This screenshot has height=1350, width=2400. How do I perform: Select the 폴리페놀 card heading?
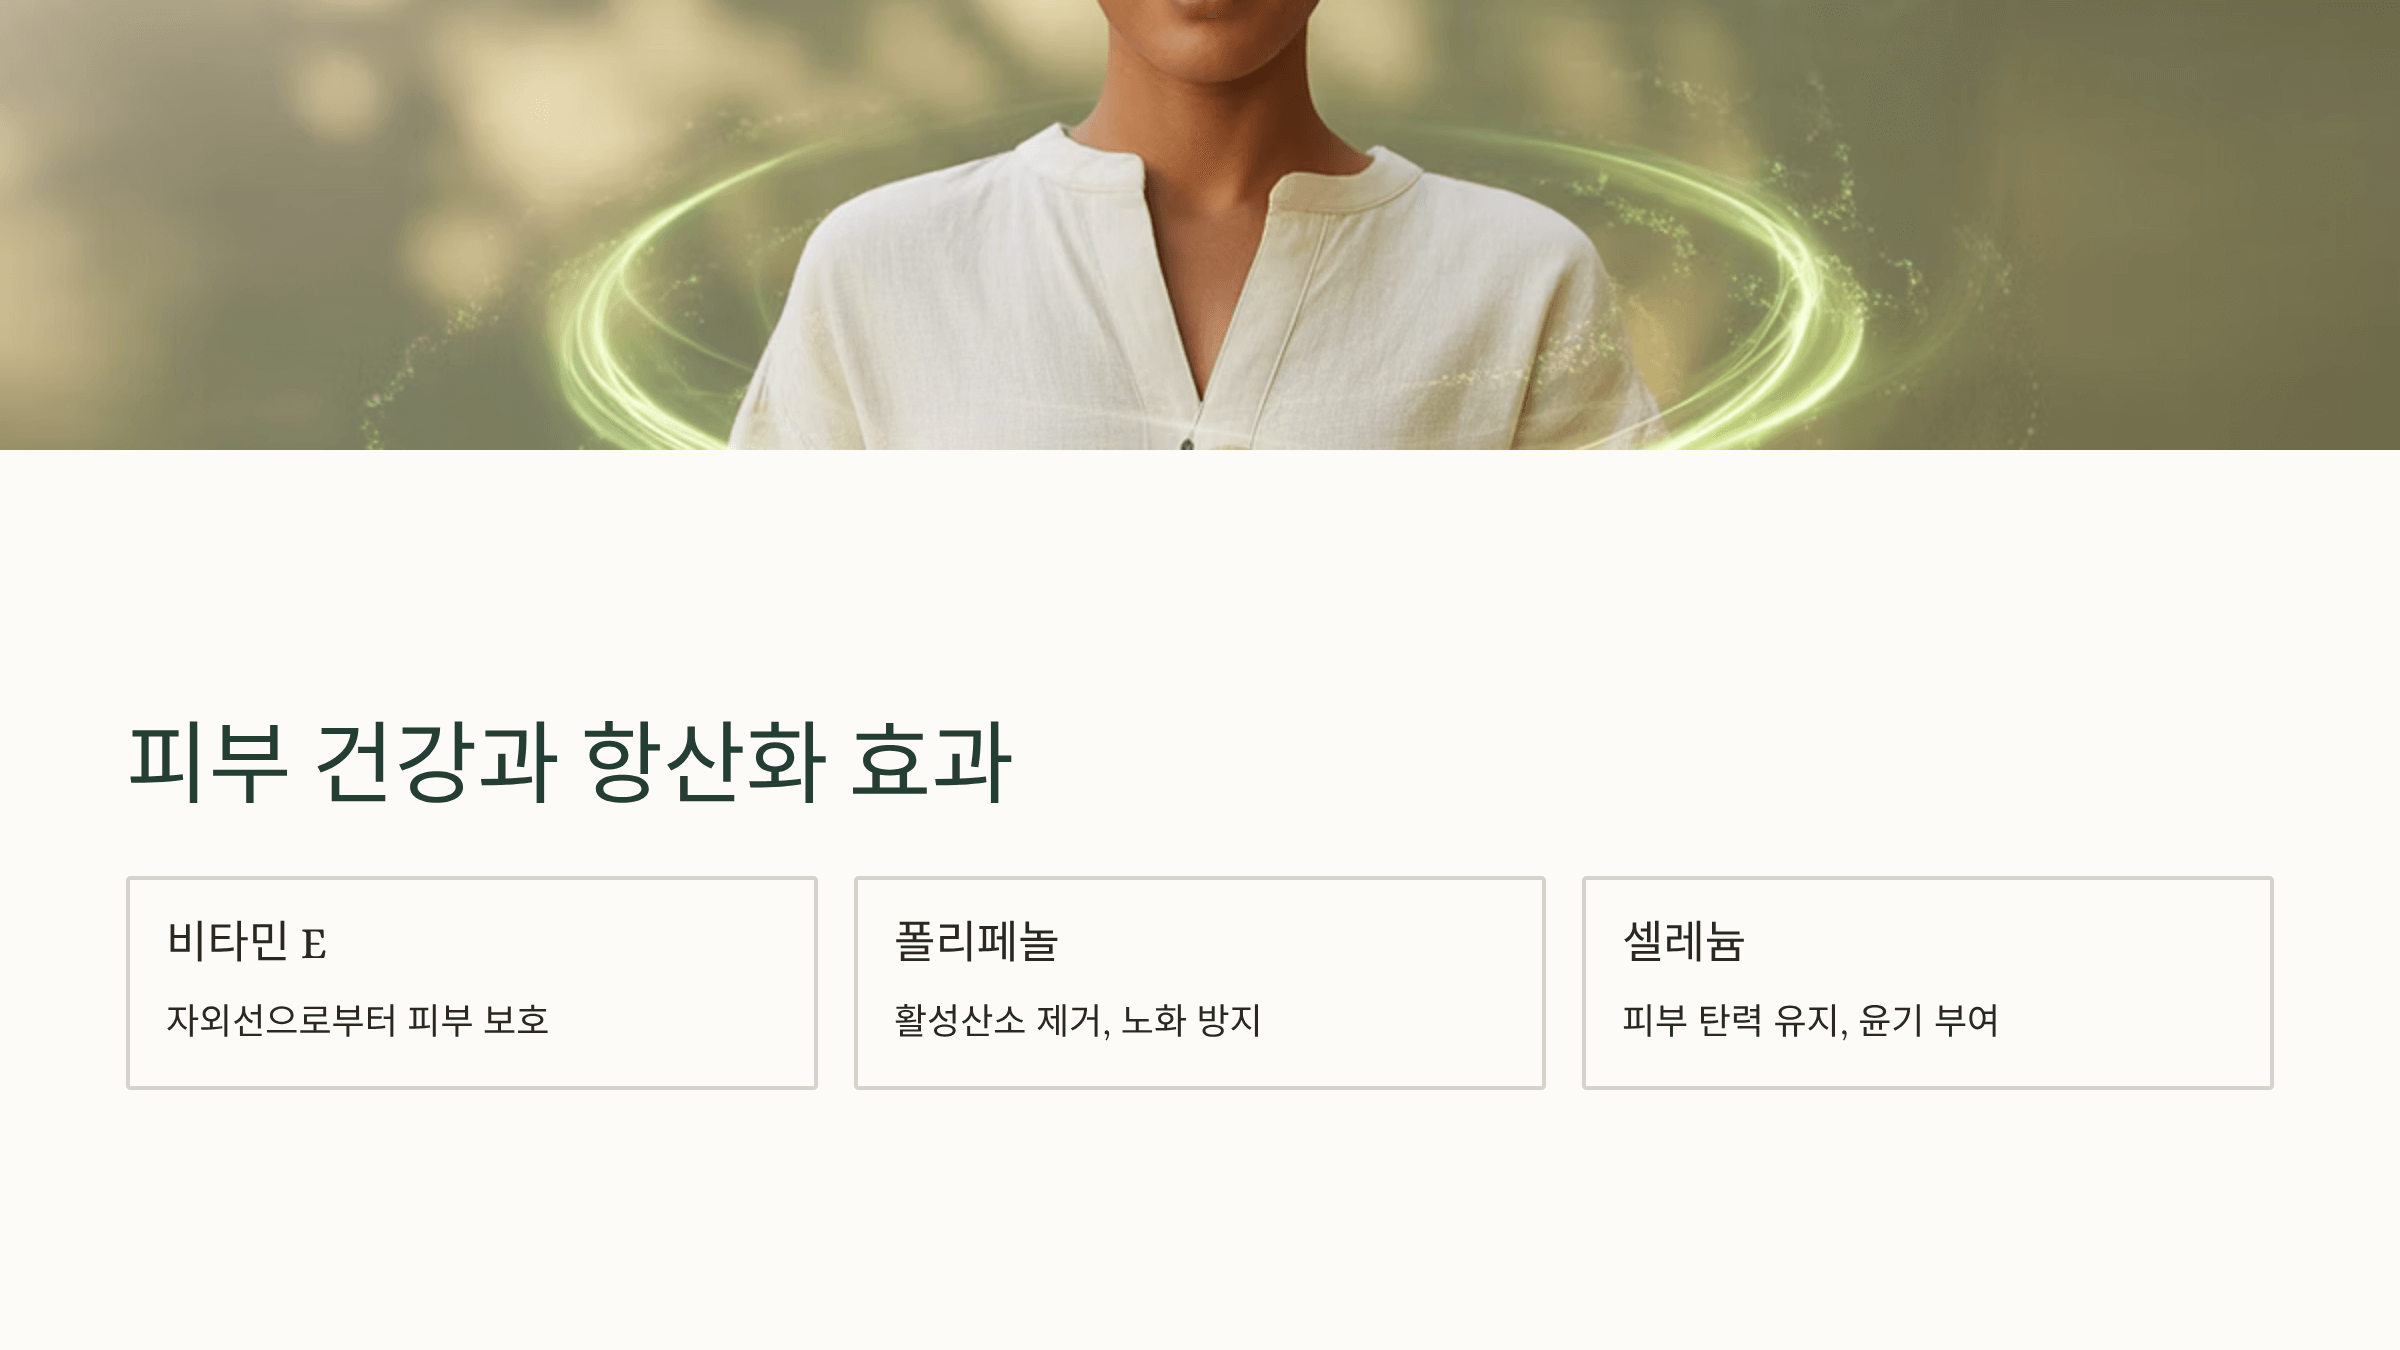coord(976,941)
